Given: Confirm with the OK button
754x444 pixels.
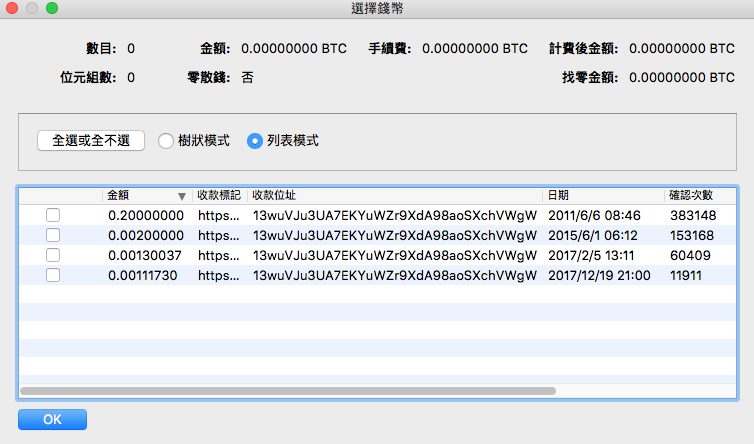Looking at the screenshot, I should point(52,419).
